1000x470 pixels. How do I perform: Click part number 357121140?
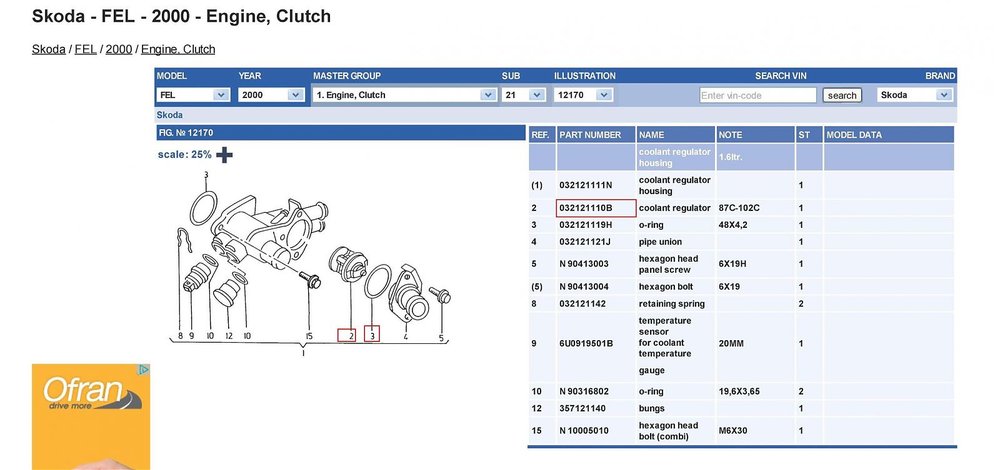pos(582,408)
